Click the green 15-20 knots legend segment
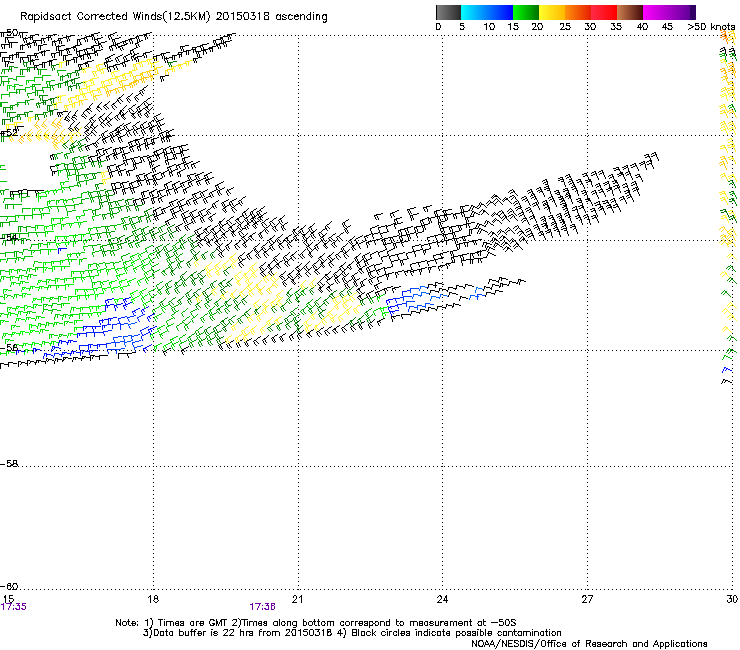The height and width of the screenshot is (650, 740). 526,12
